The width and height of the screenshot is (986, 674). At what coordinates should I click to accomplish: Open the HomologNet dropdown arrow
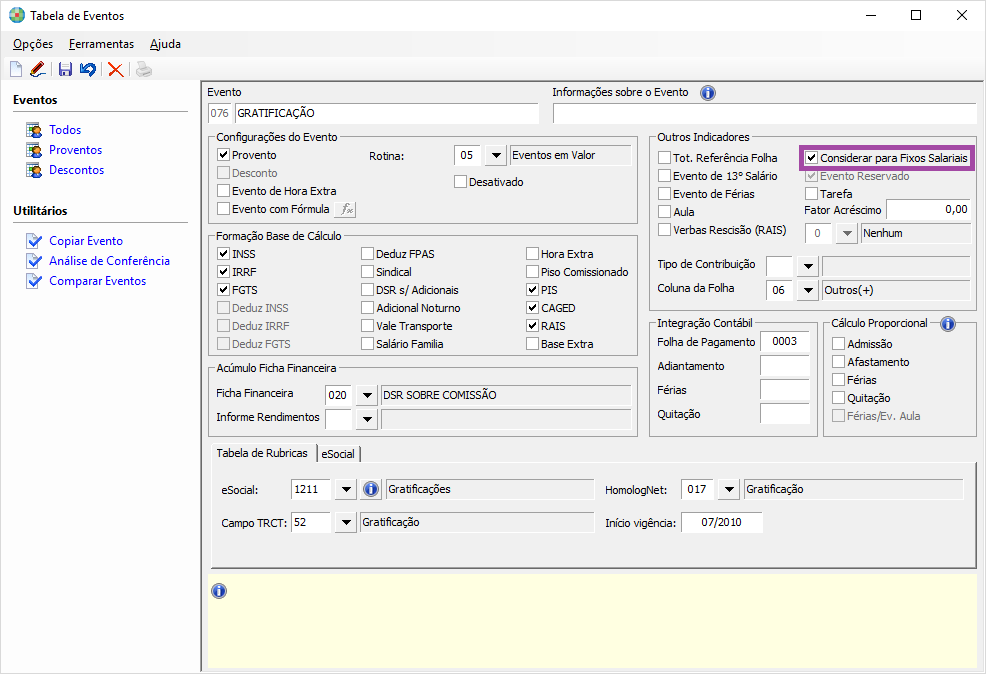point(729,489)
